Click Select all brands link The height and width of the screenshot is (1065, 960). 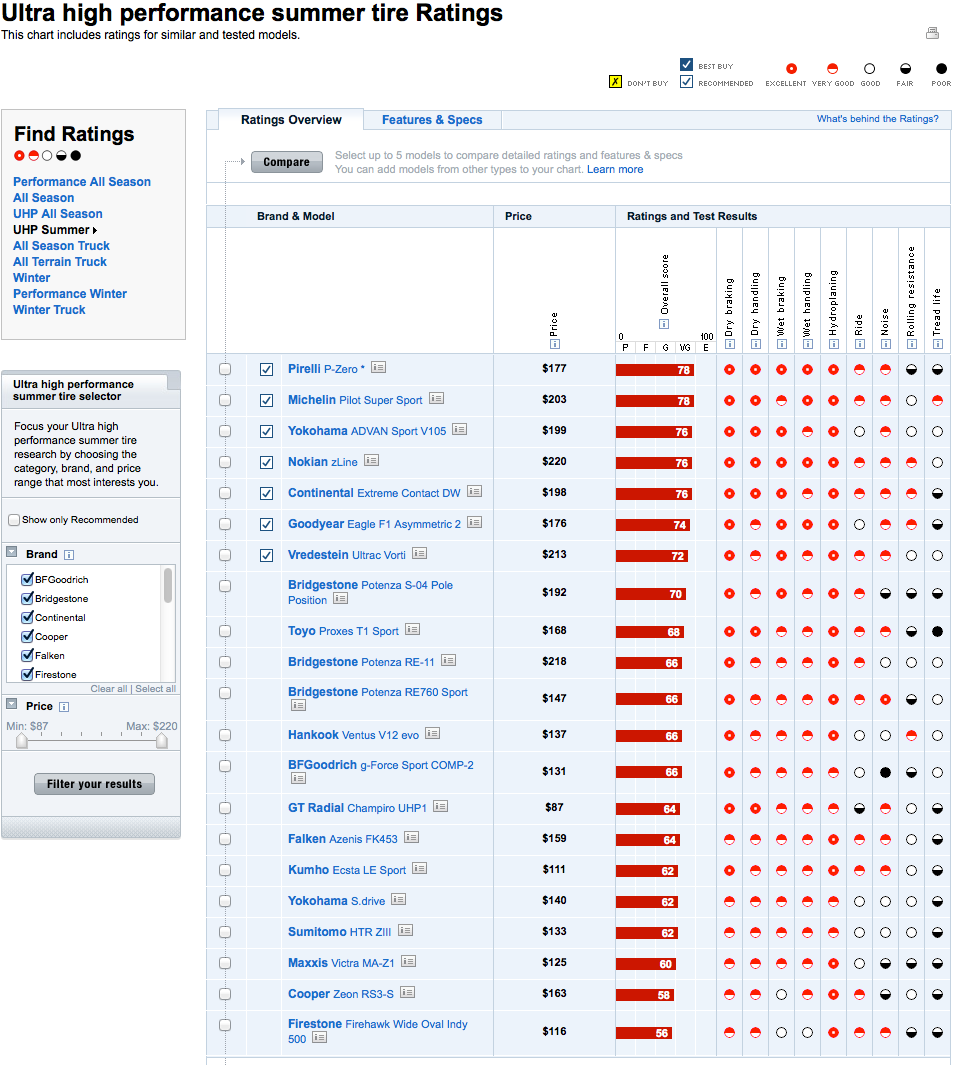156,689
